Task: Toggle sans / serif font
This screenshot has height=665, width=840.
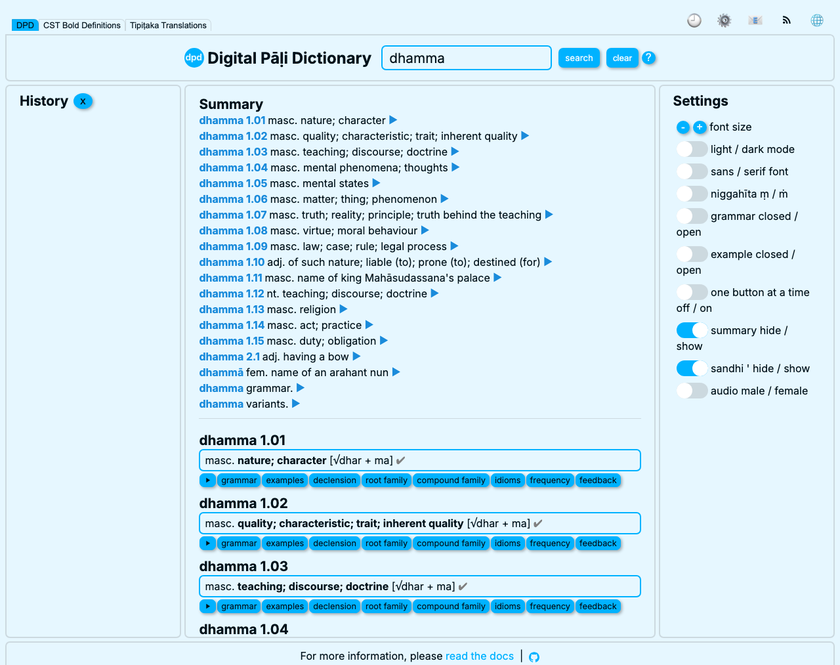Action: [692, 171]
